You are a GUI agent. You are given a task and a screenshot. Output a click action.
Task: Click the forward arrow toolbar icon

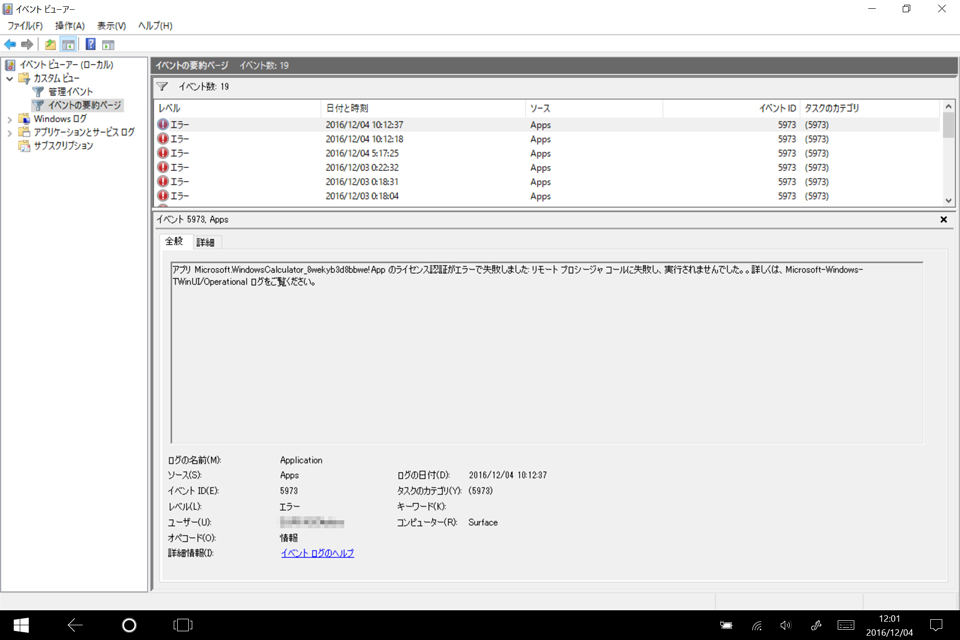point(27,44)
